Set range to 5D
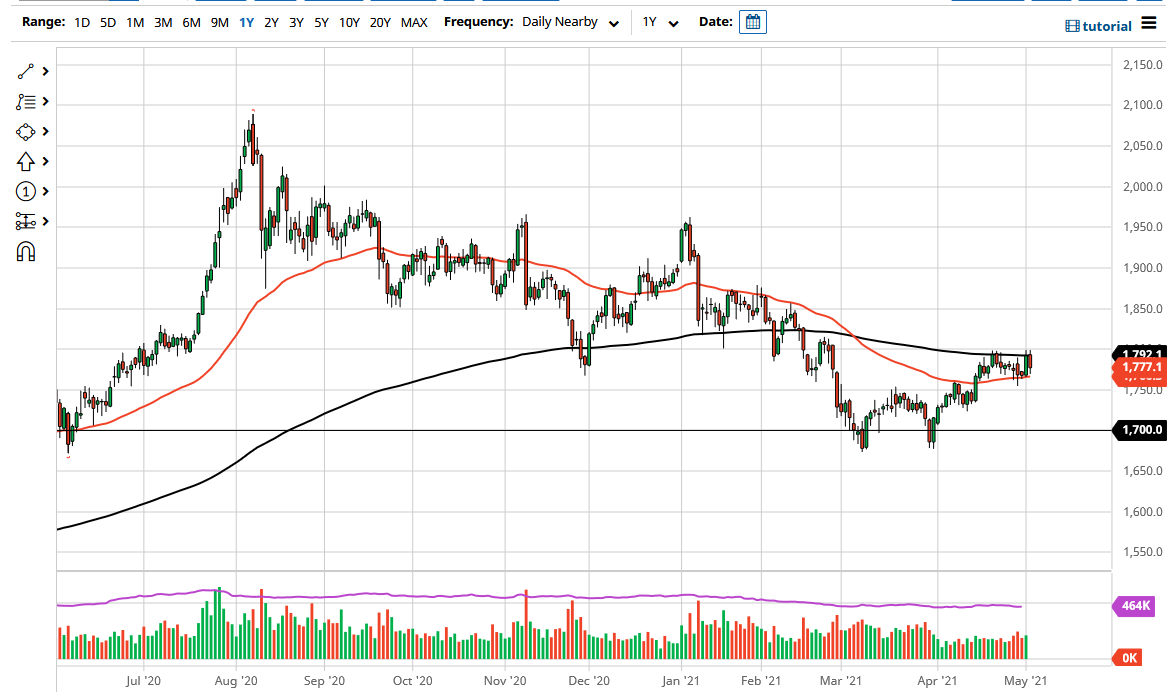Viewport: 1169px width, 696px height. [x=108, y=22]
